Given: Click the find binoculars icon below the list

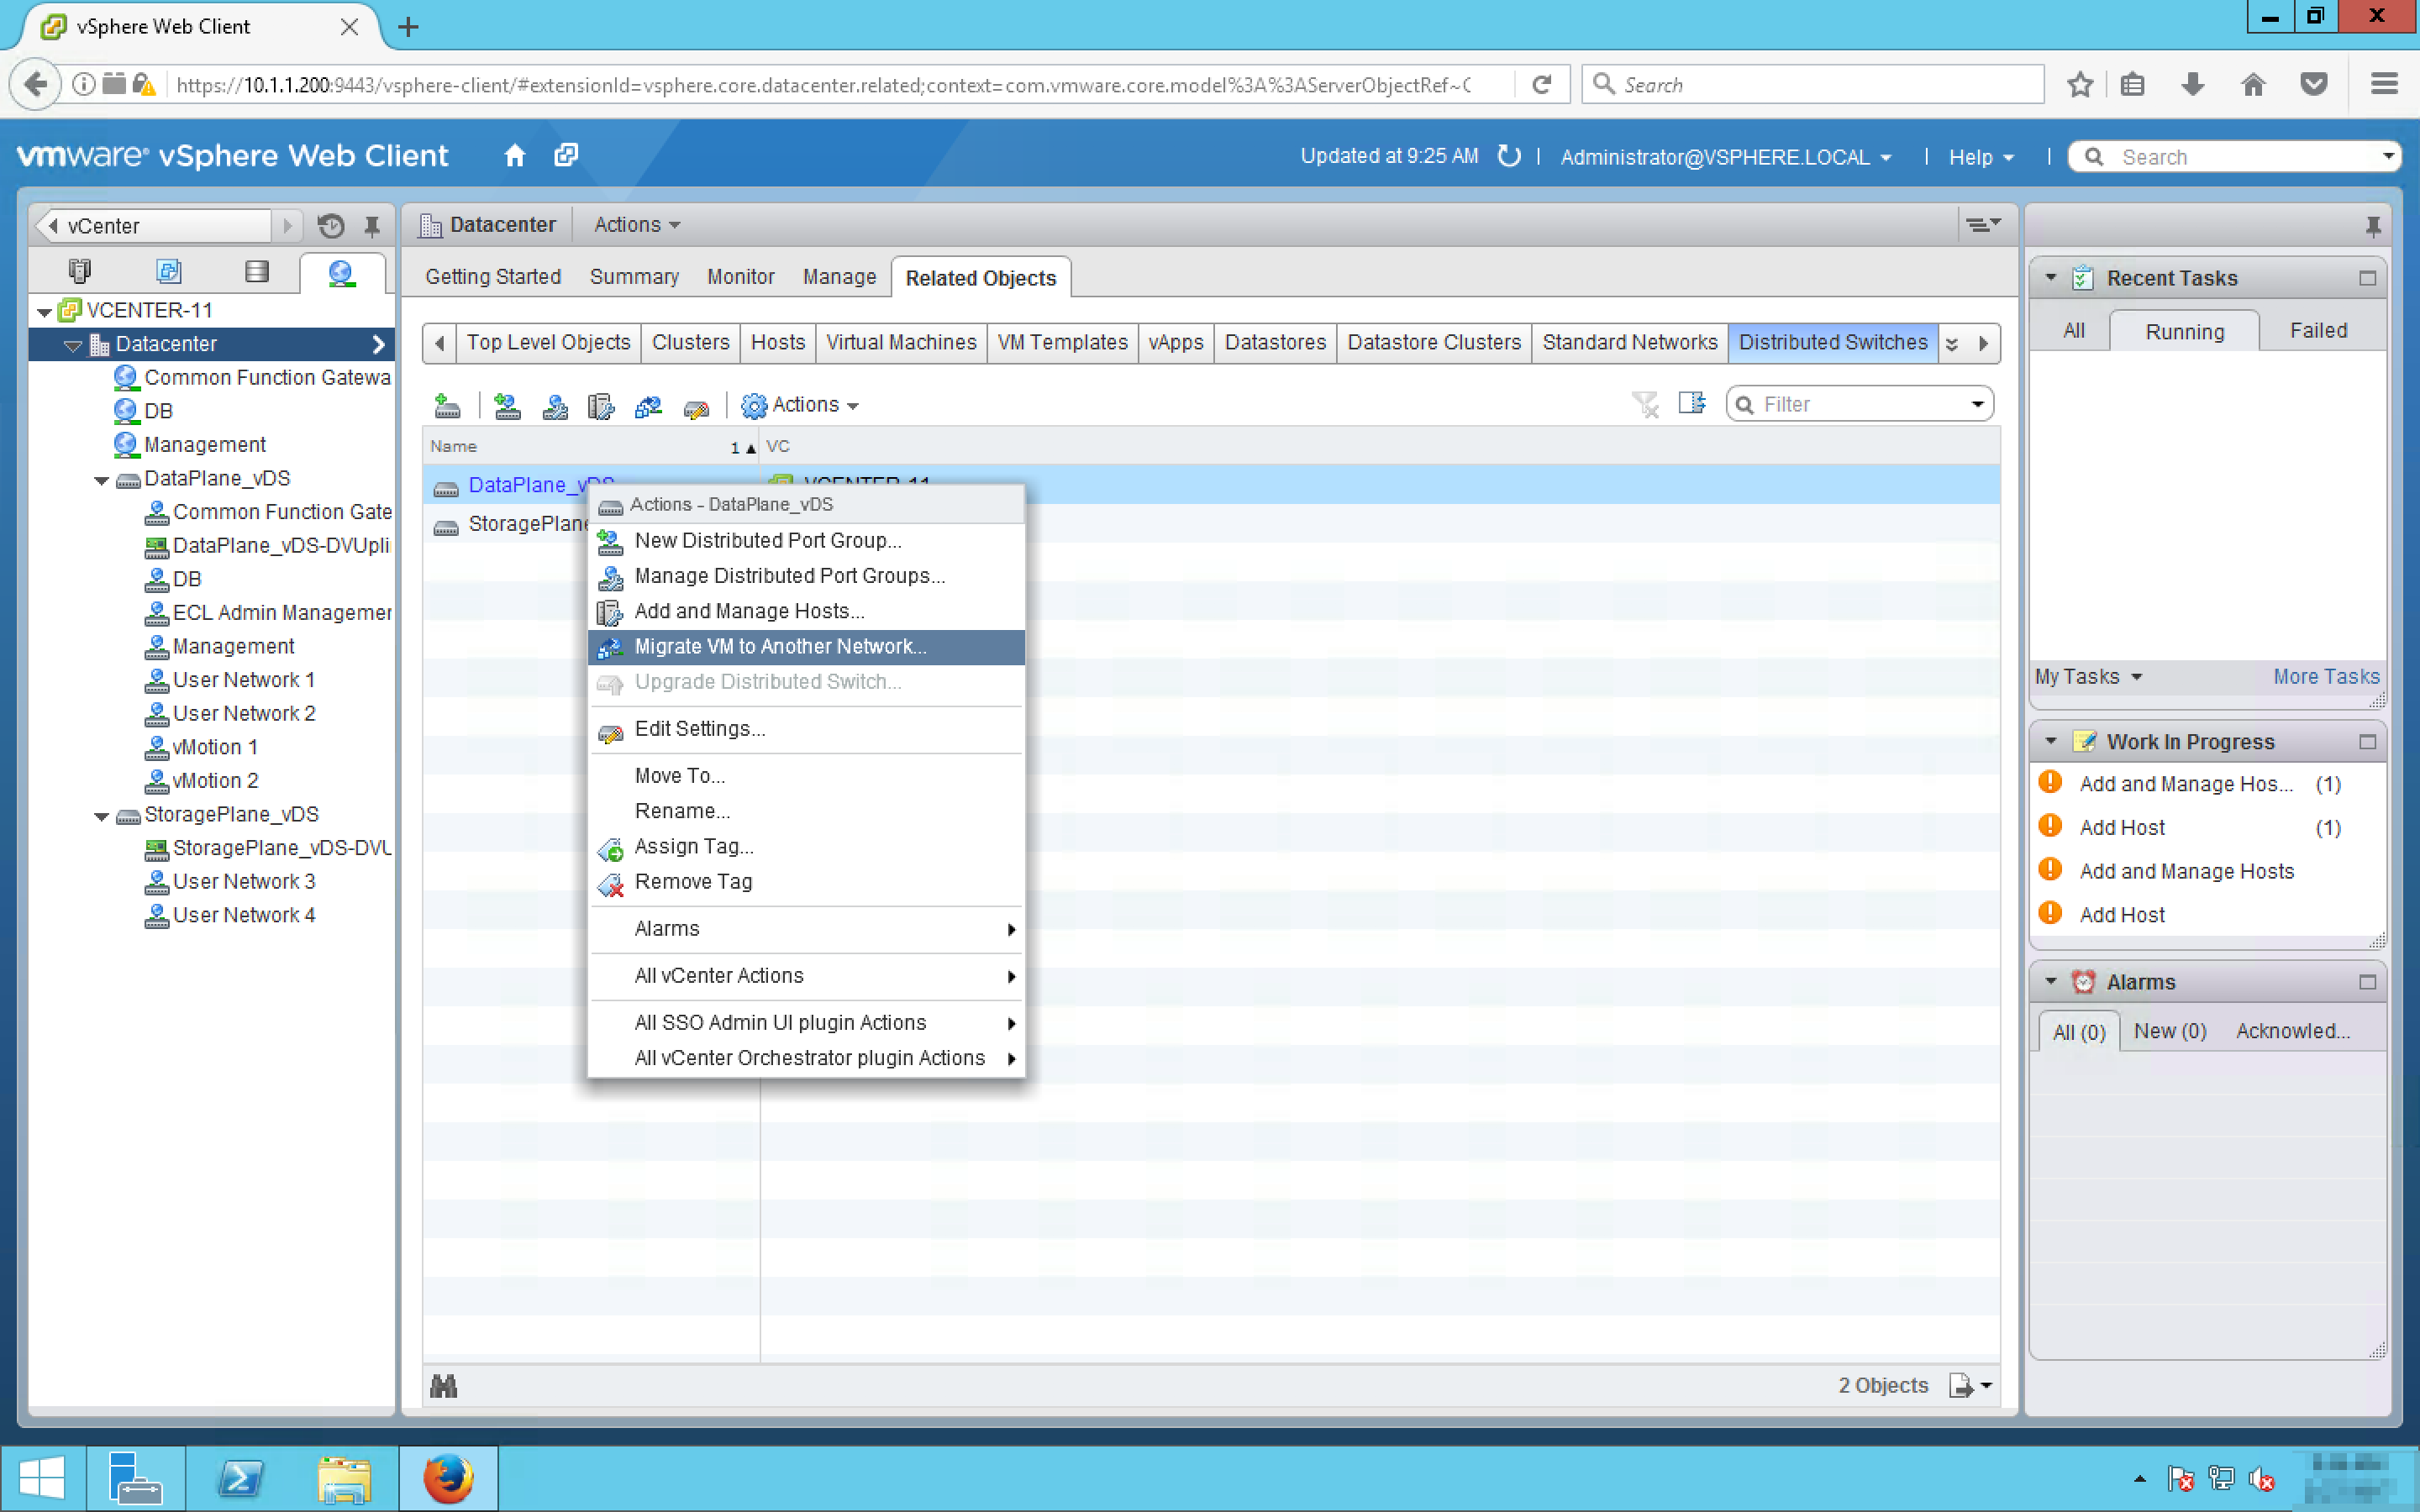Looking at the screenshot, I should coord(443,1386).
